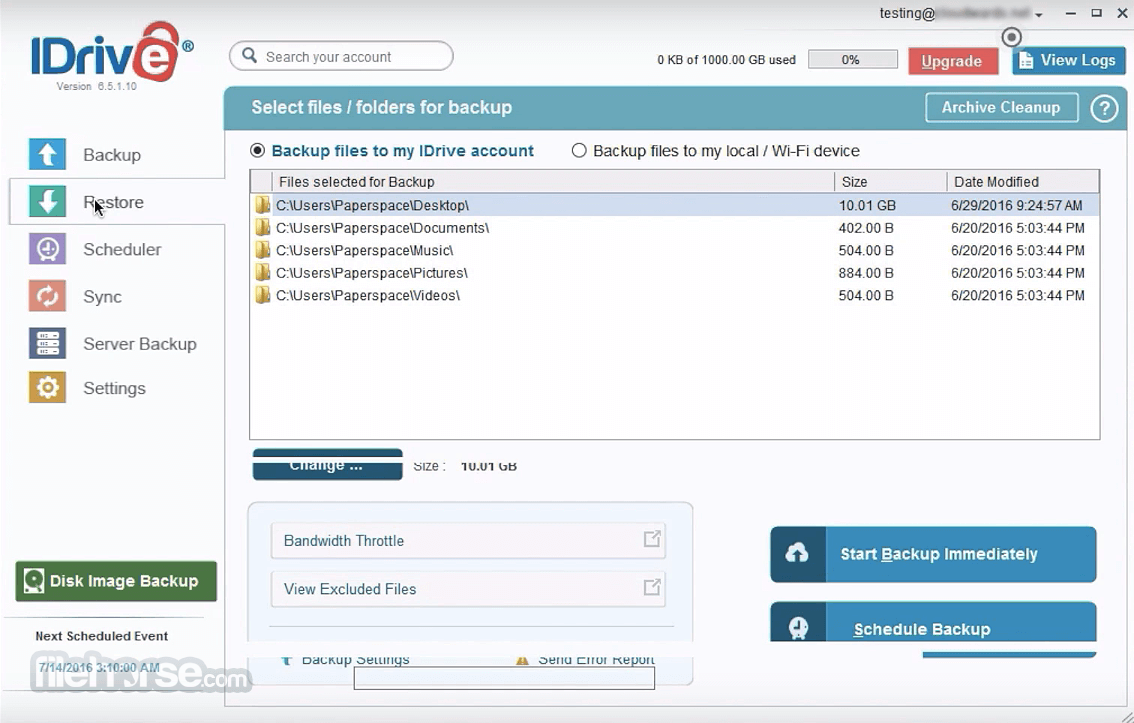
Task: Switch to the Sync tab label
Action: point(102,296)
